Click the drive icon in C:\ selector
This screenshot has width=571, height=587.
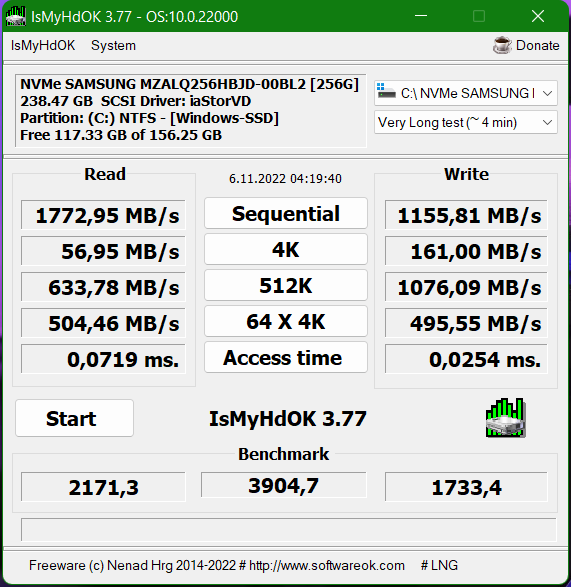[x=386, y=91]
